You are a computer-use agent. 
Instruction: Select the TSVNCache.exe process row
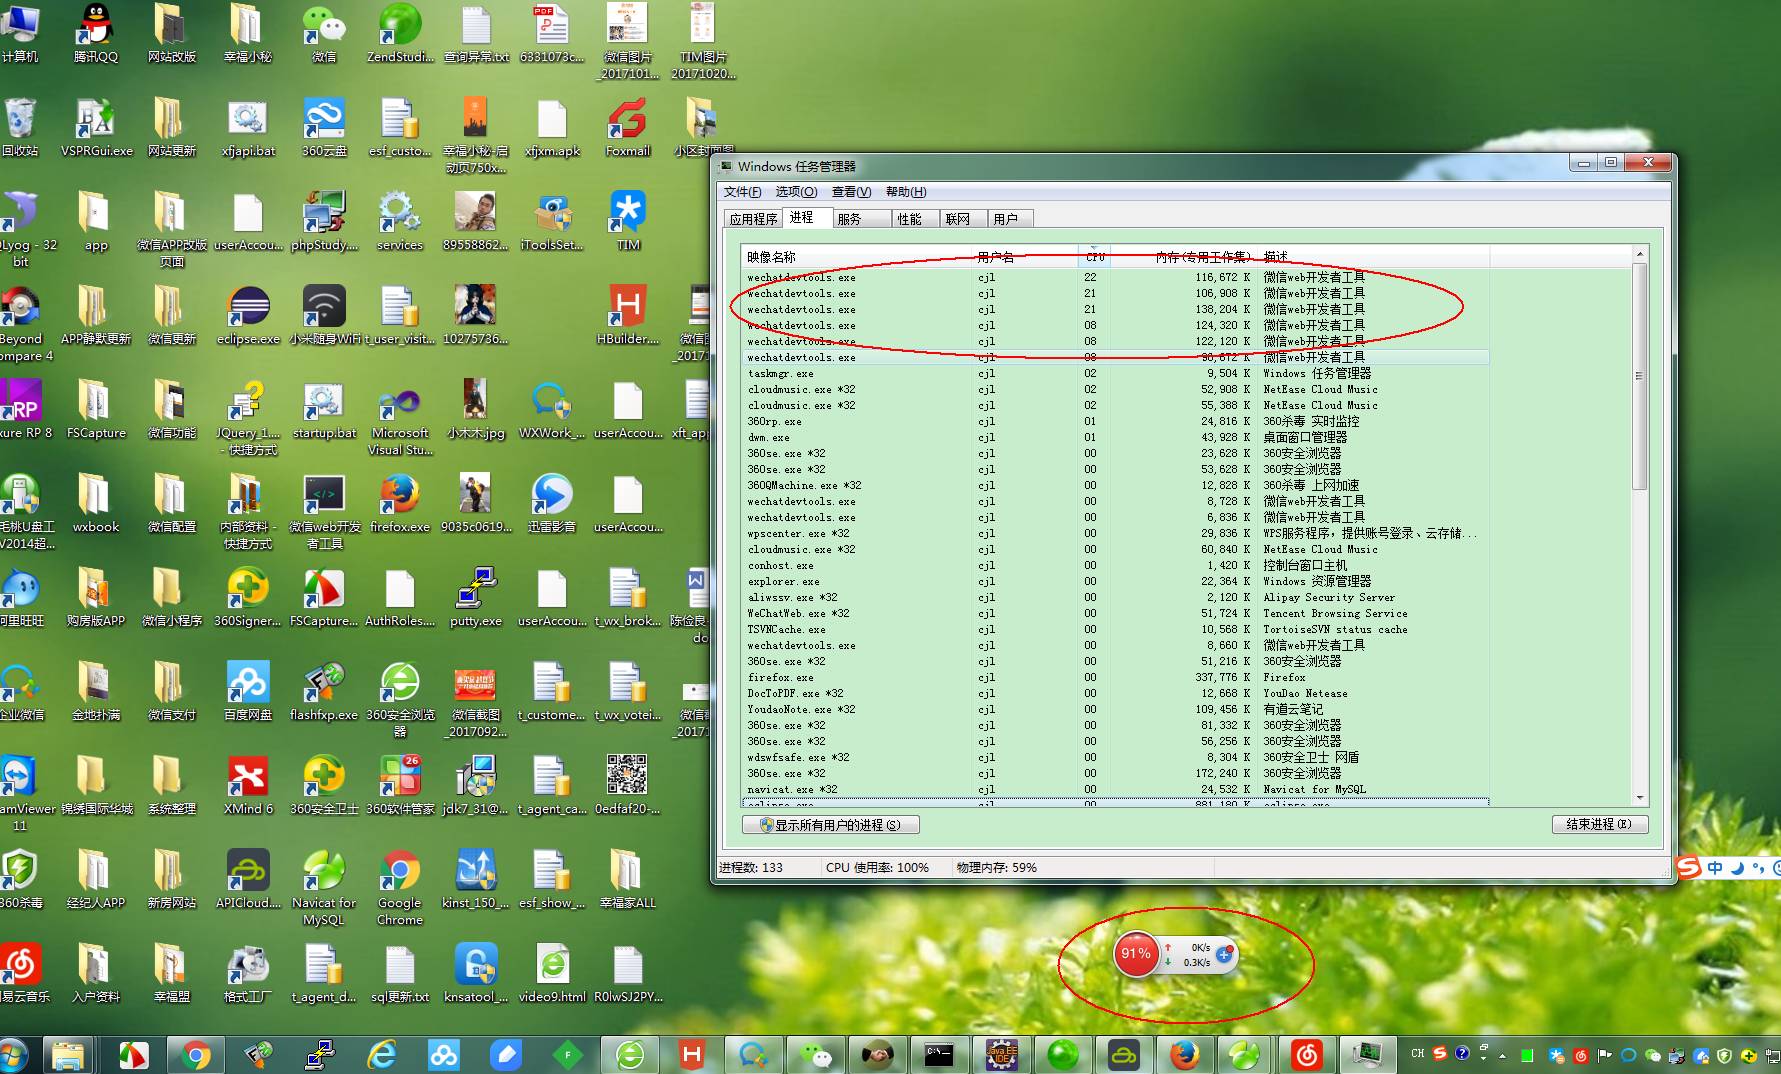pyautogui.click(x=1115, y=629)
